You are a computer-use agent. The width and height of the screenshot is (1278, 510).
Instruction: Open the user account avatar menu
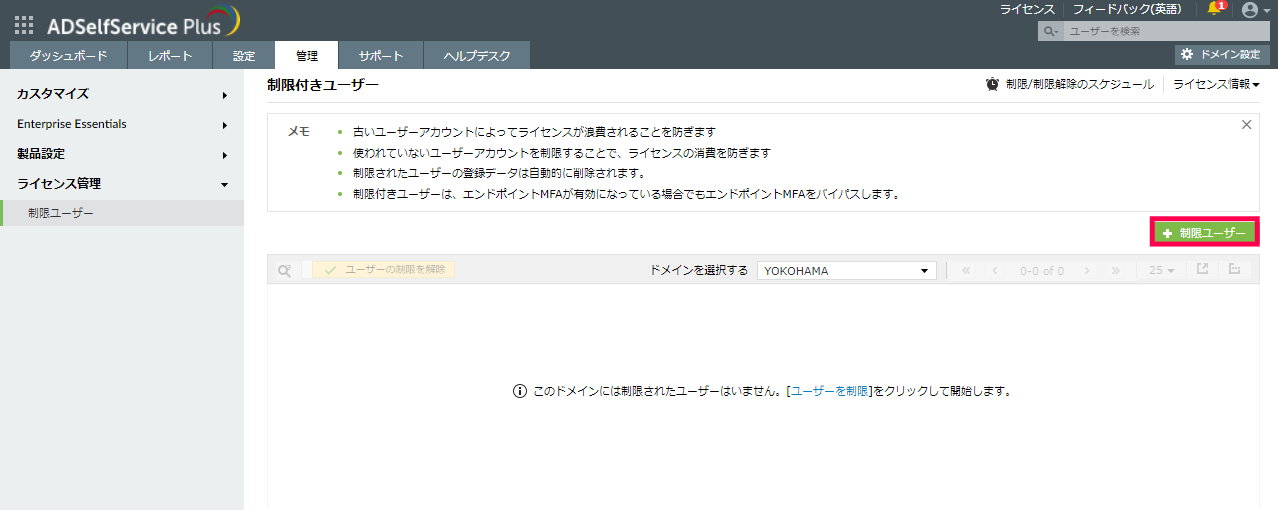1254,9
